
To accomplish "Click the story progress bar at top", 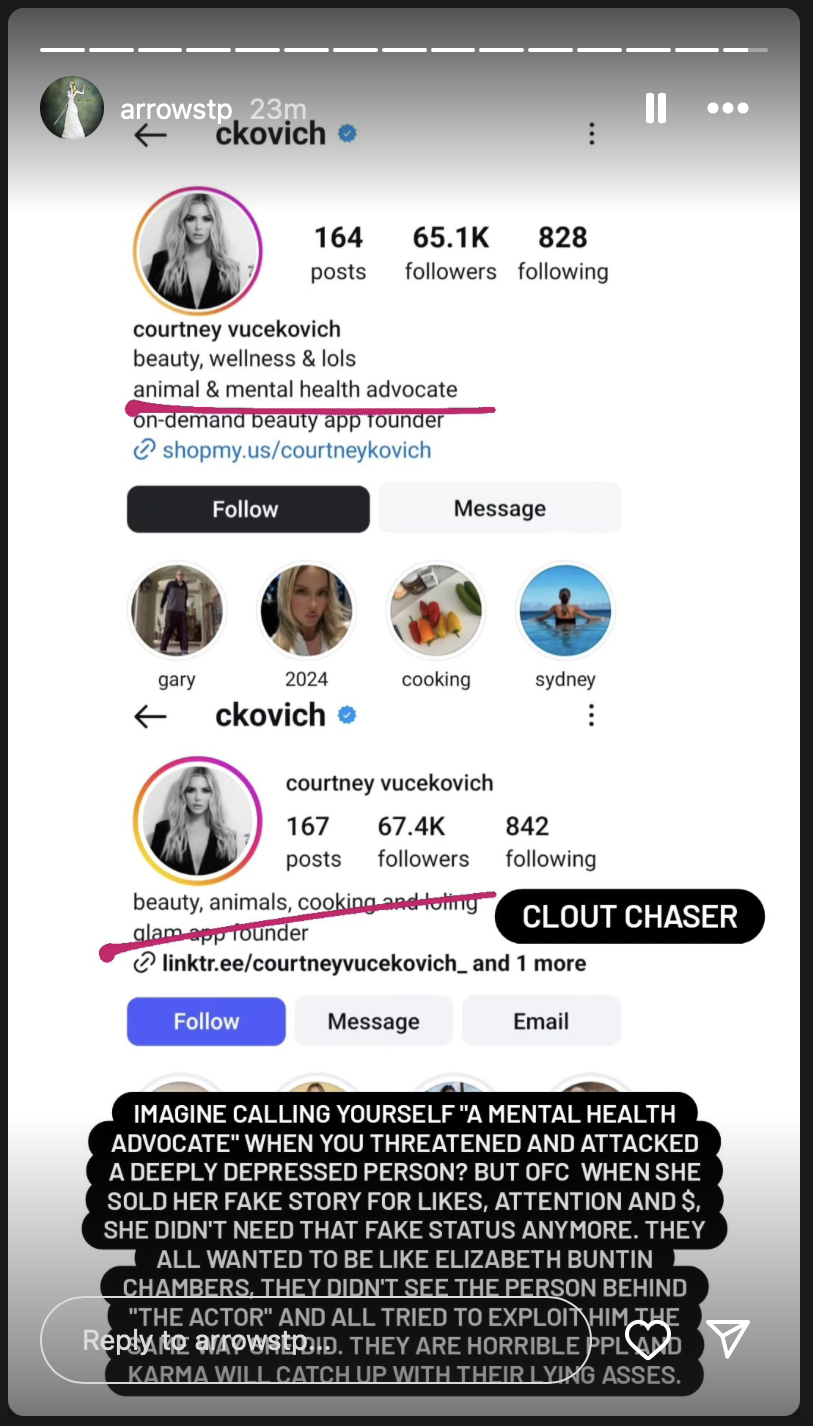I will [404, 49].
